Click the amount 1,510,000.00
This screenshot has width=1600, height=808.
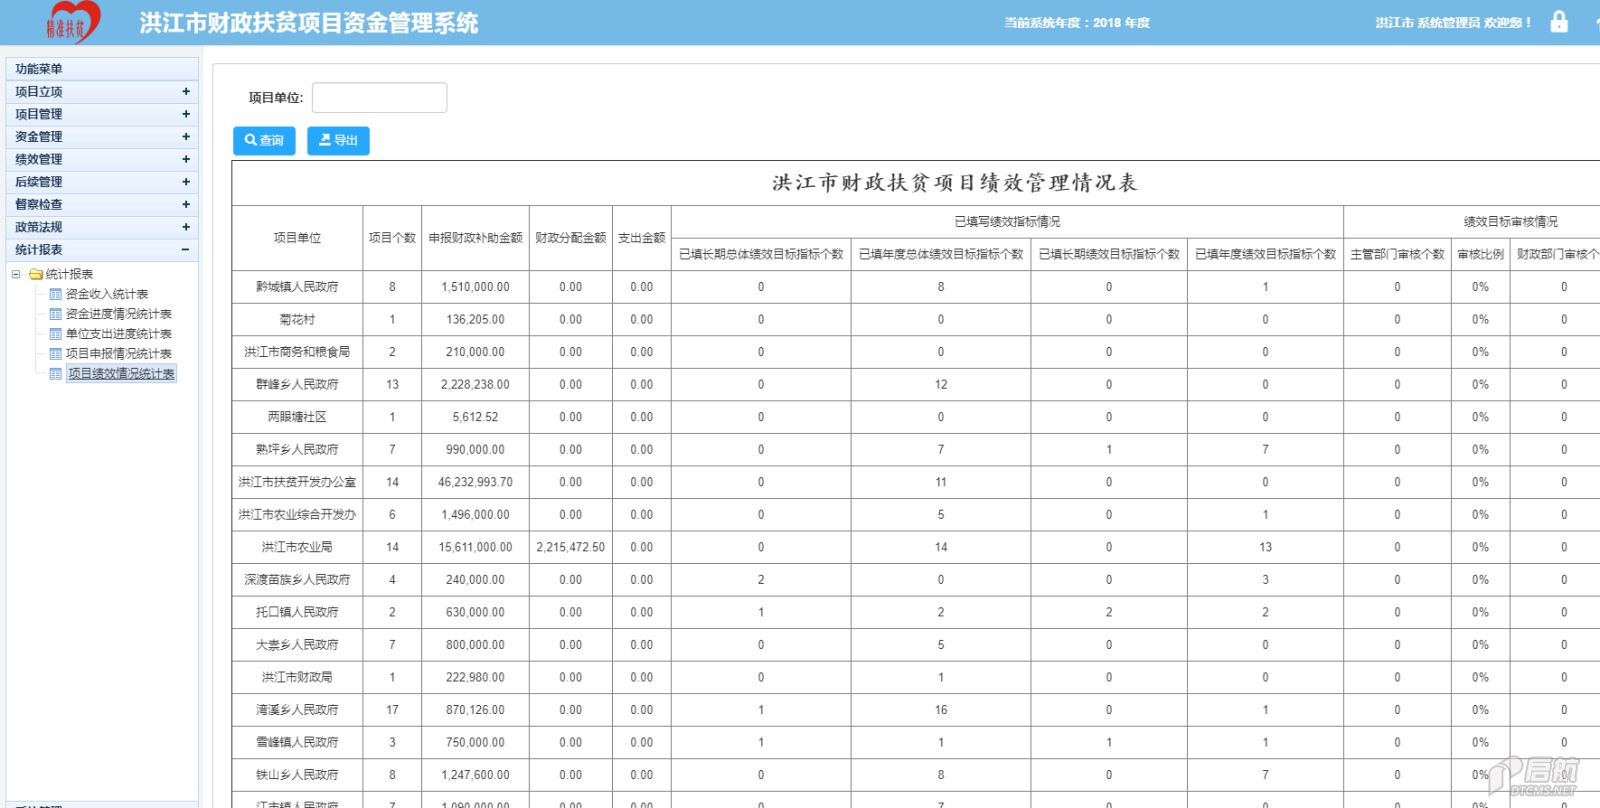[476, 287]
